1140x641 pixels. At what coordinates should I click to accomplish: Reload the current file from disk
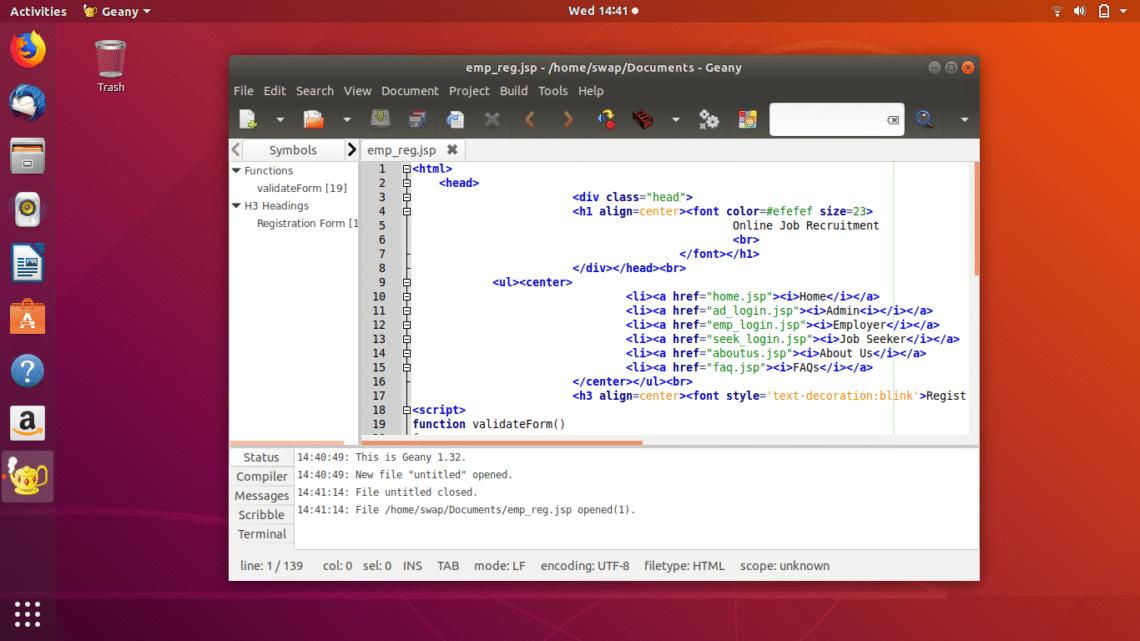(x=453, y=119)
